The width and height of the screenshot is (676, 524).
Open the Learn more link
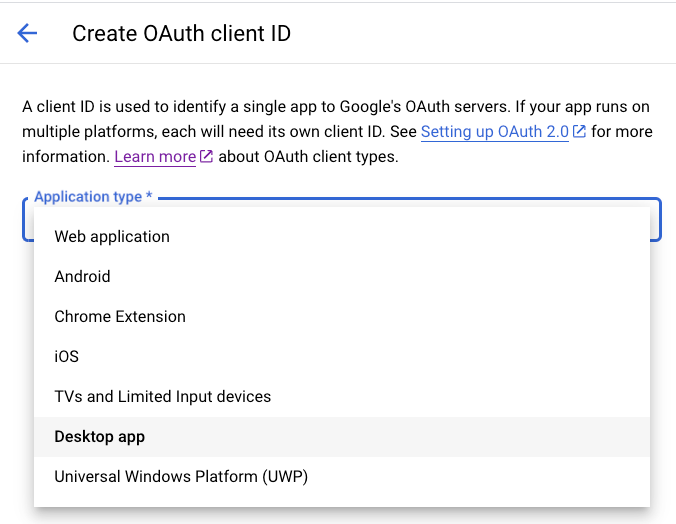155,157
